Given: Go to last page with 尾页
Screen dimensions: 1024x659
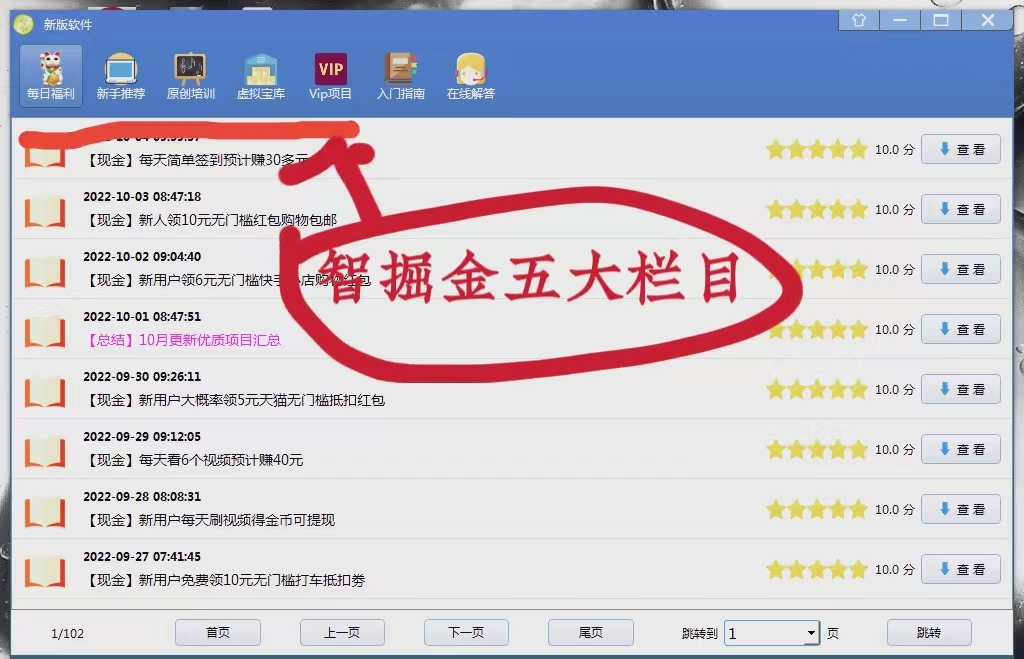Looking at the screenshot, I should pos(590,633).
